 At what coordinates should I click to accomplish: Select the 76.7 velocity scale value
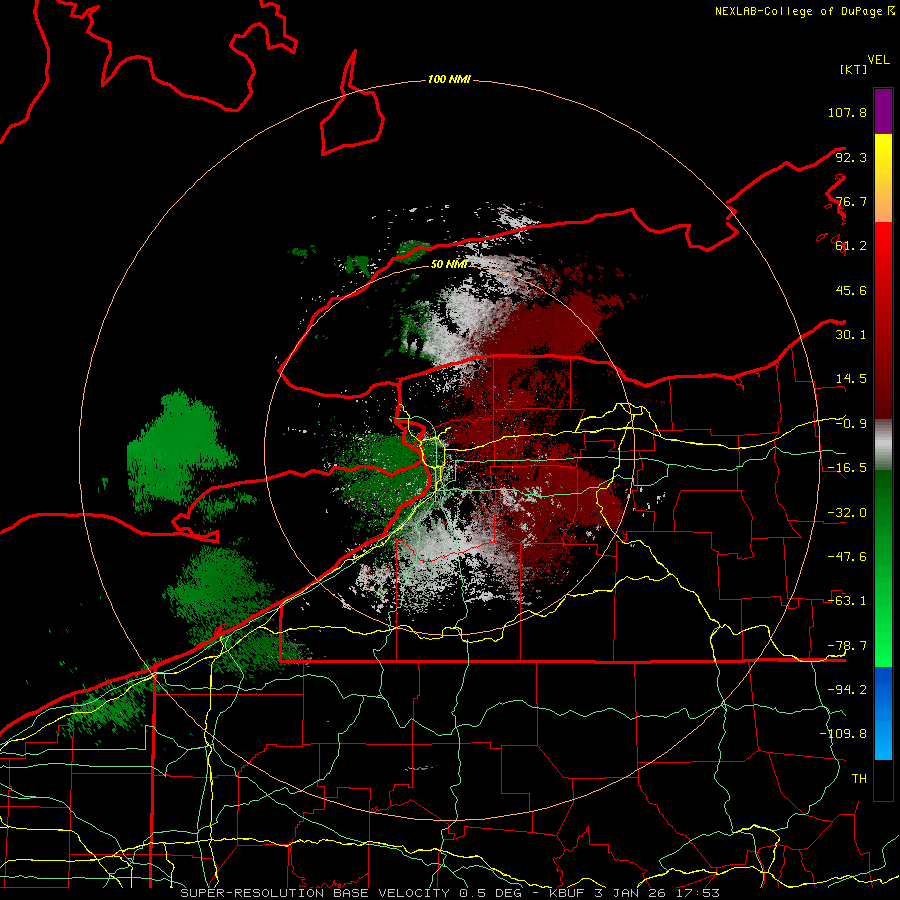pyautogui.click(x=851, y=201)
